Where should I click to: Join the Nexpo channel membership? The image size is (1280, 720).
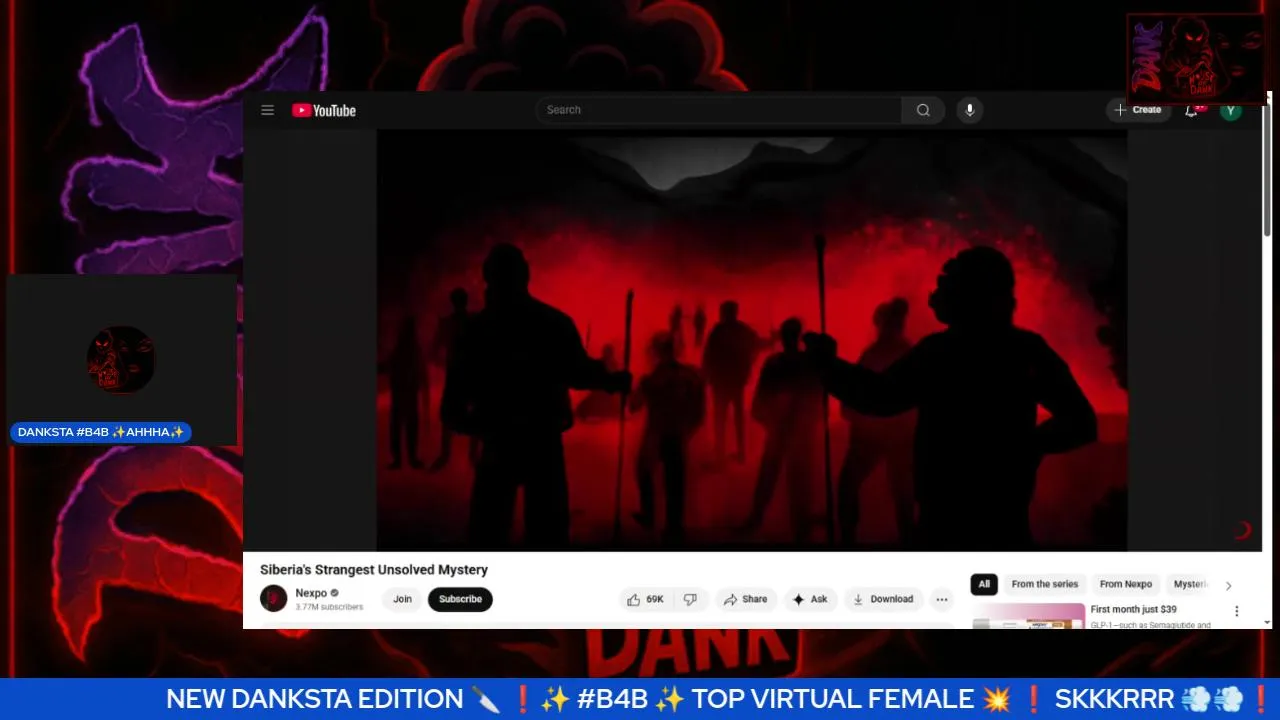[402, 599]
